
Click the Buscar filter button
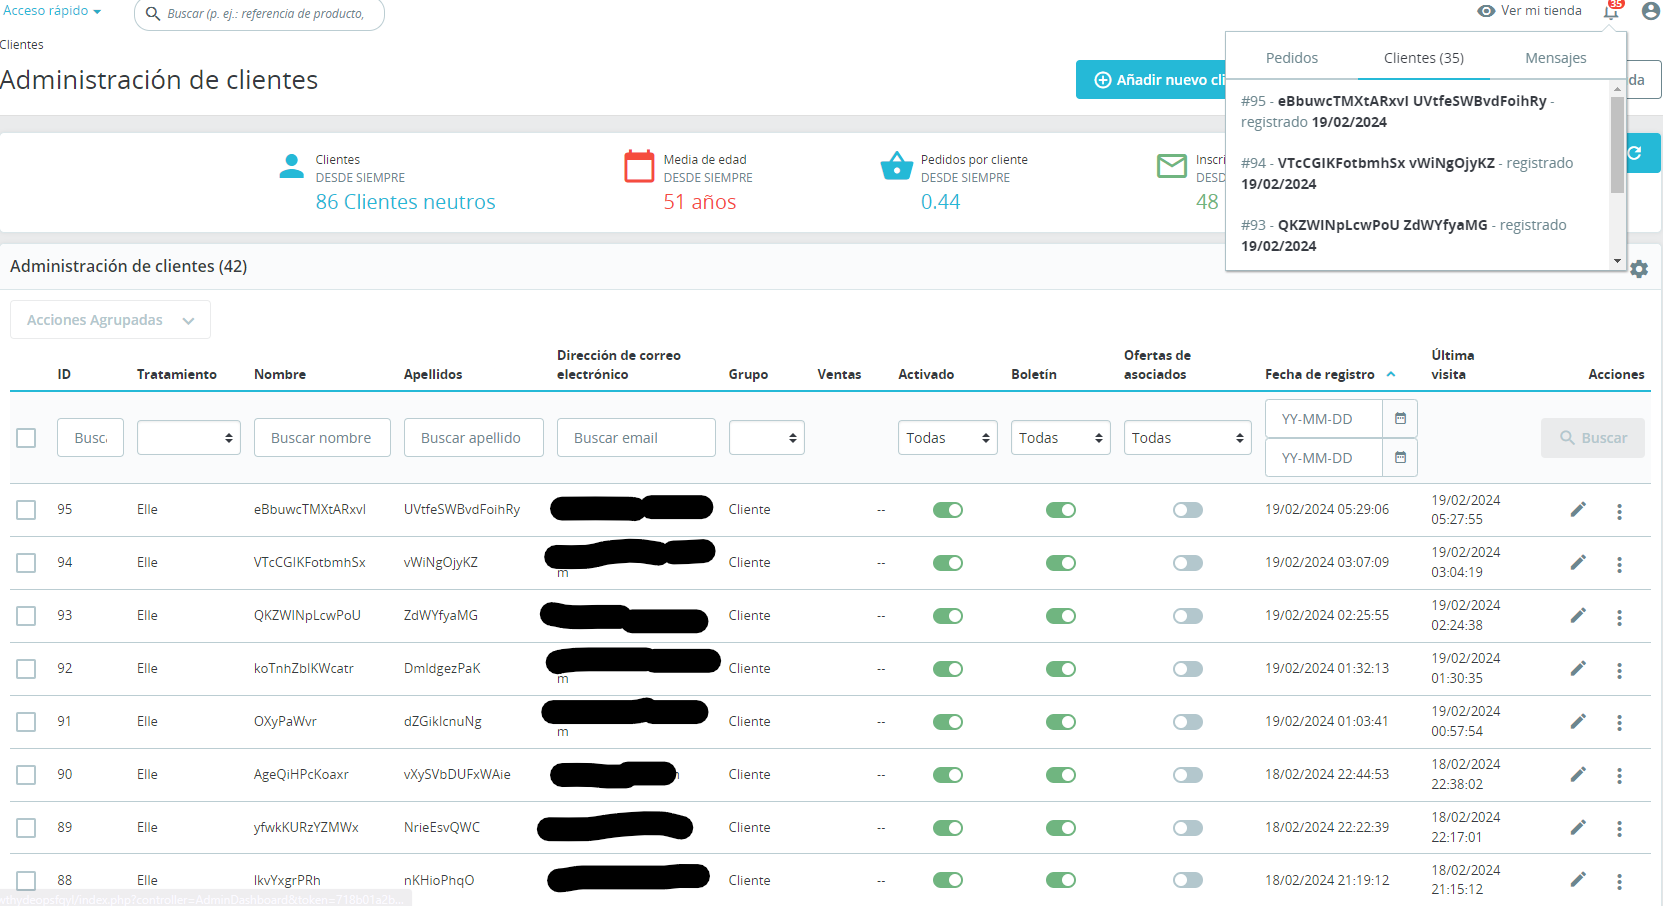tap(1593, 438)
